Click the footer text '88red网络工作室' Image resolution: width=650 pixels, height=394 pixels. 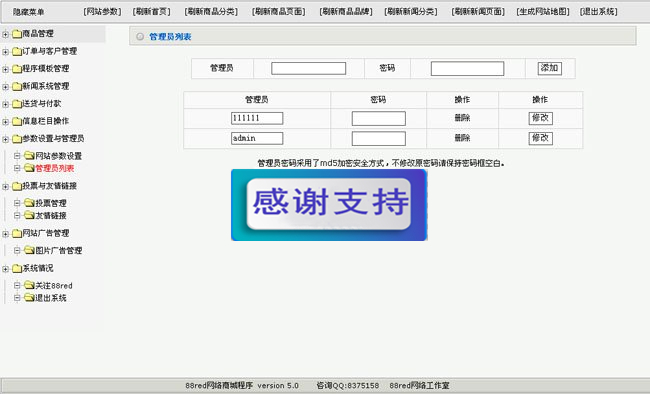419,386
